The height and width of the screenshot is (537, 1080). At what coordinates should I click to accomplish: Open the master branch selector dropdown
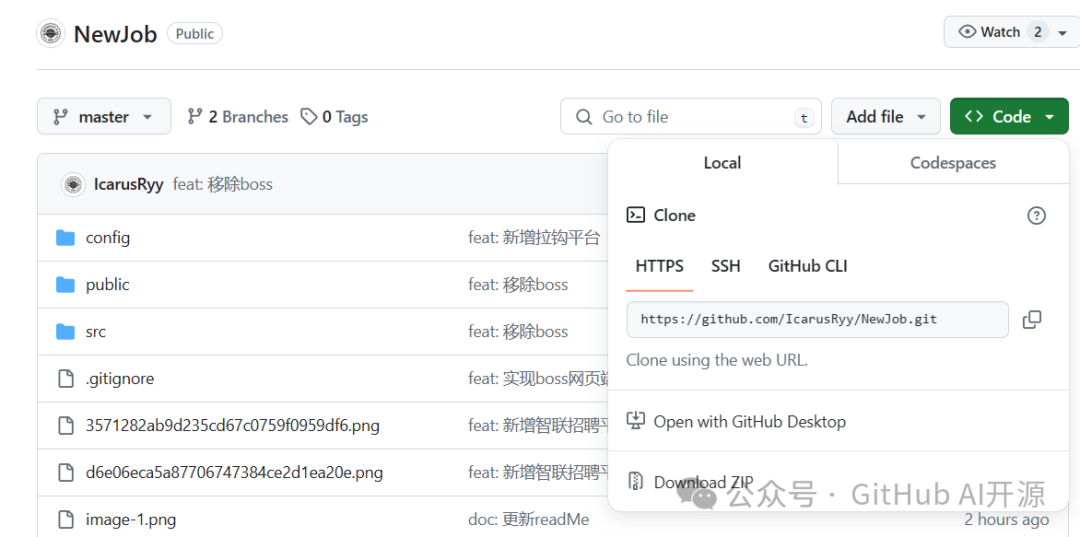tap(104, 116)
